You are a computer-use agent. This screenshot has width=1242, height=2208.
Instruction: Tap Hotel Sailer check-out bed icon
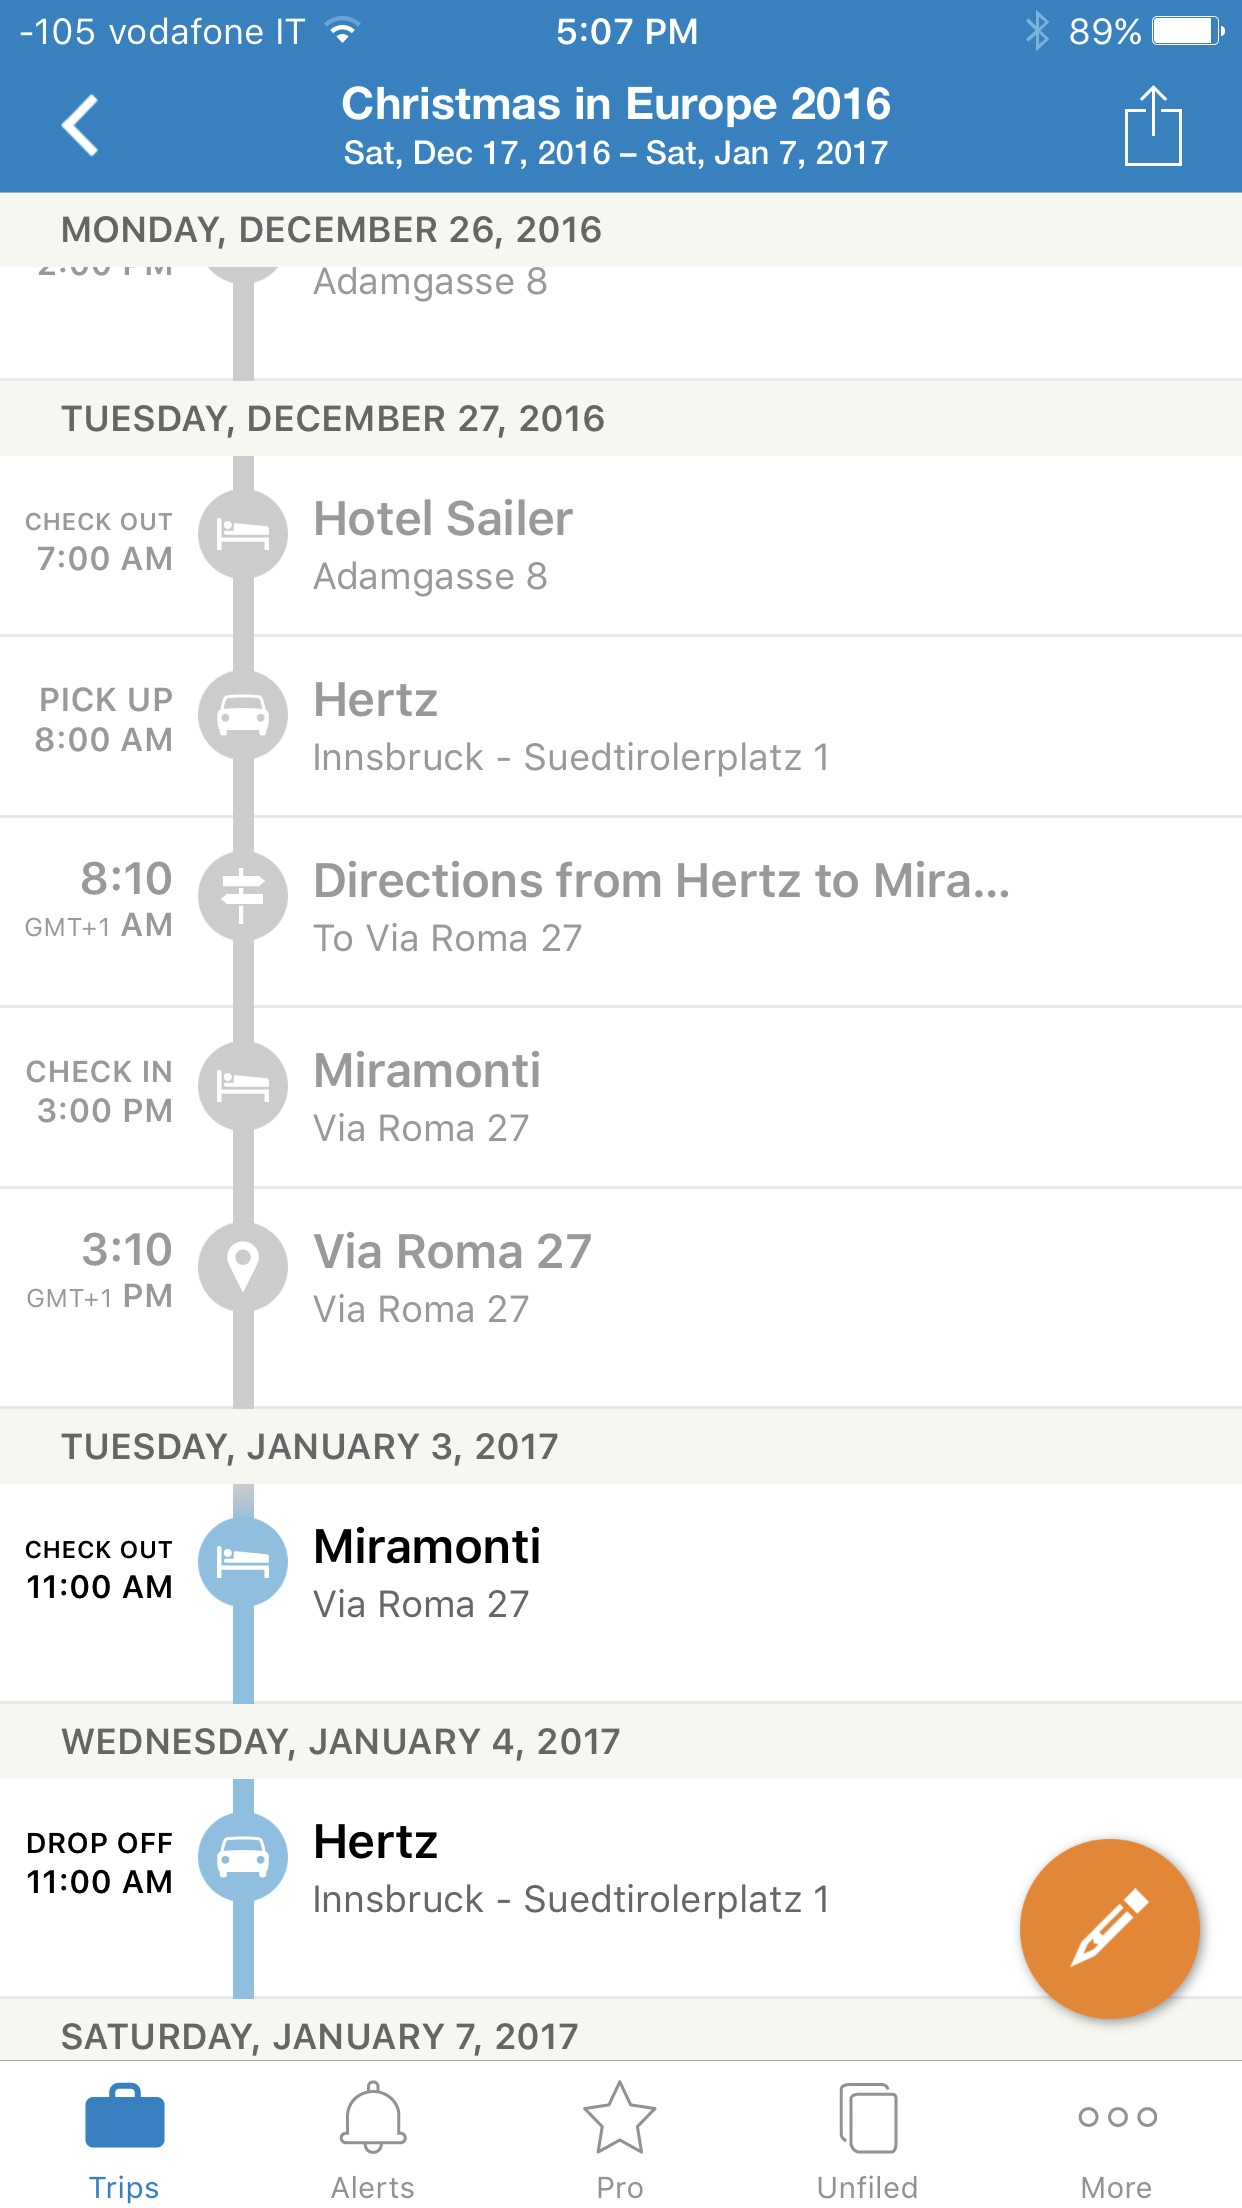point(243,534)
